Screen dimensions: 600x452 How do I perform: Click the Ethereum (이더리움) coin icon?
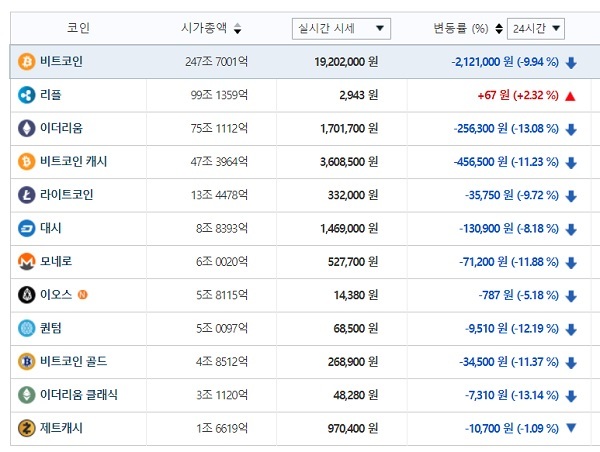26,128
